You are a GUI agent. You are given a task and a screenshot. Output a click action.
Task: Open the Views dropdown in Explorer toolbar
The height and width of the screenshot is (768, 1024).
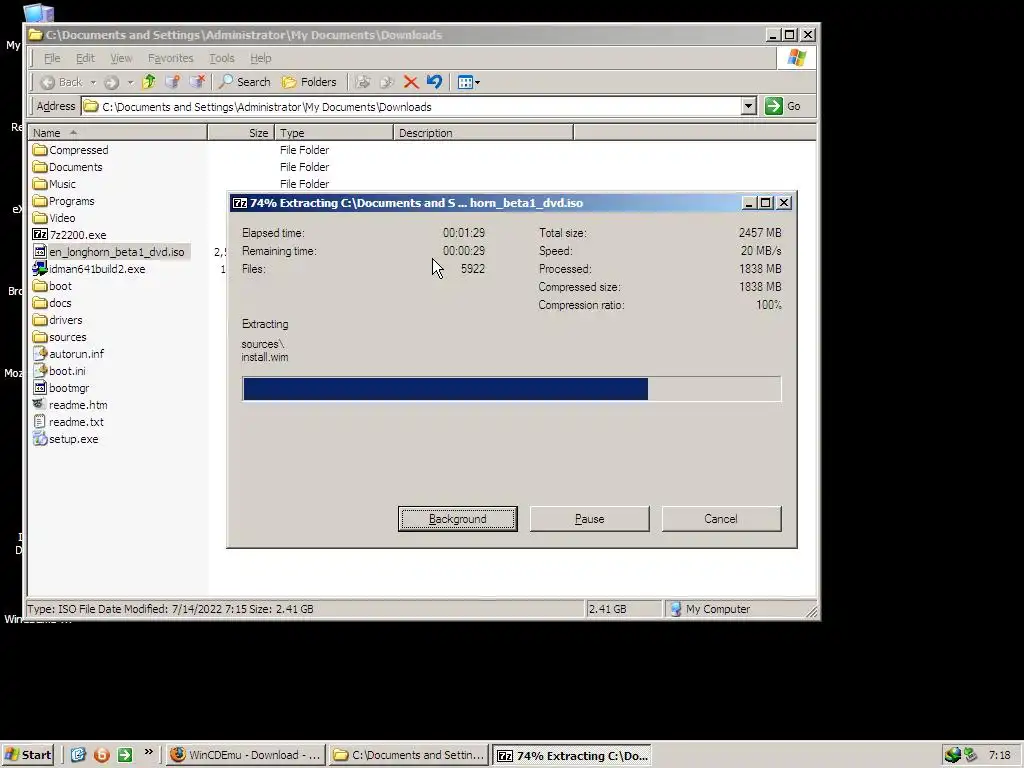coord(469,82)
